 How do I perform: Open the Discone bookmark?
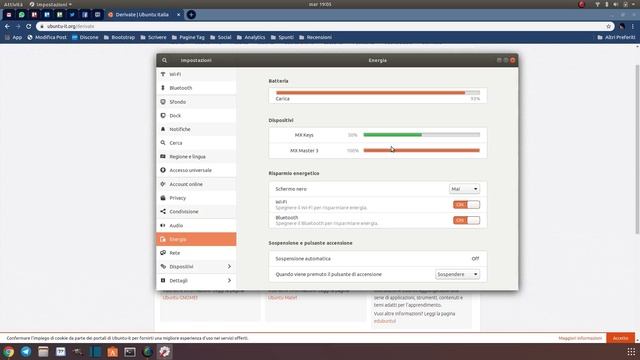[x=85, y=37]
